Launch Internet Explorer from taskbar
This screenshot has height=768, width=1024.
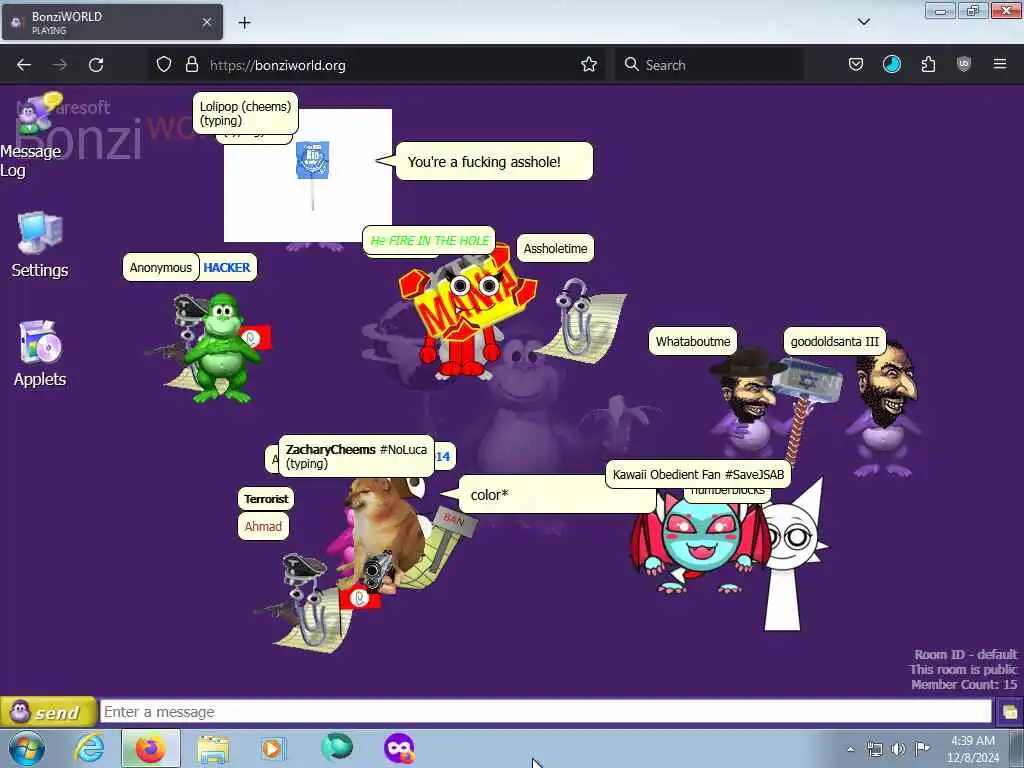pos(88,748)
